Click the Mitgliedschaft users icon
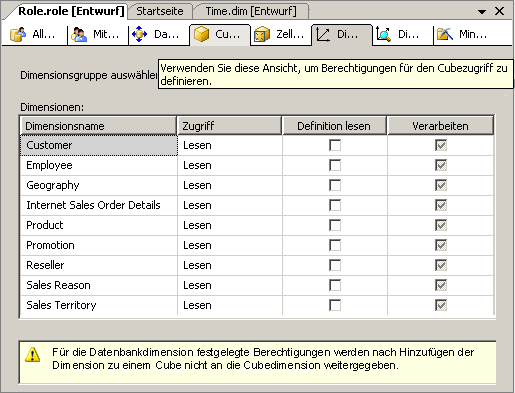 pyautogui.click(x=79, y=34)
